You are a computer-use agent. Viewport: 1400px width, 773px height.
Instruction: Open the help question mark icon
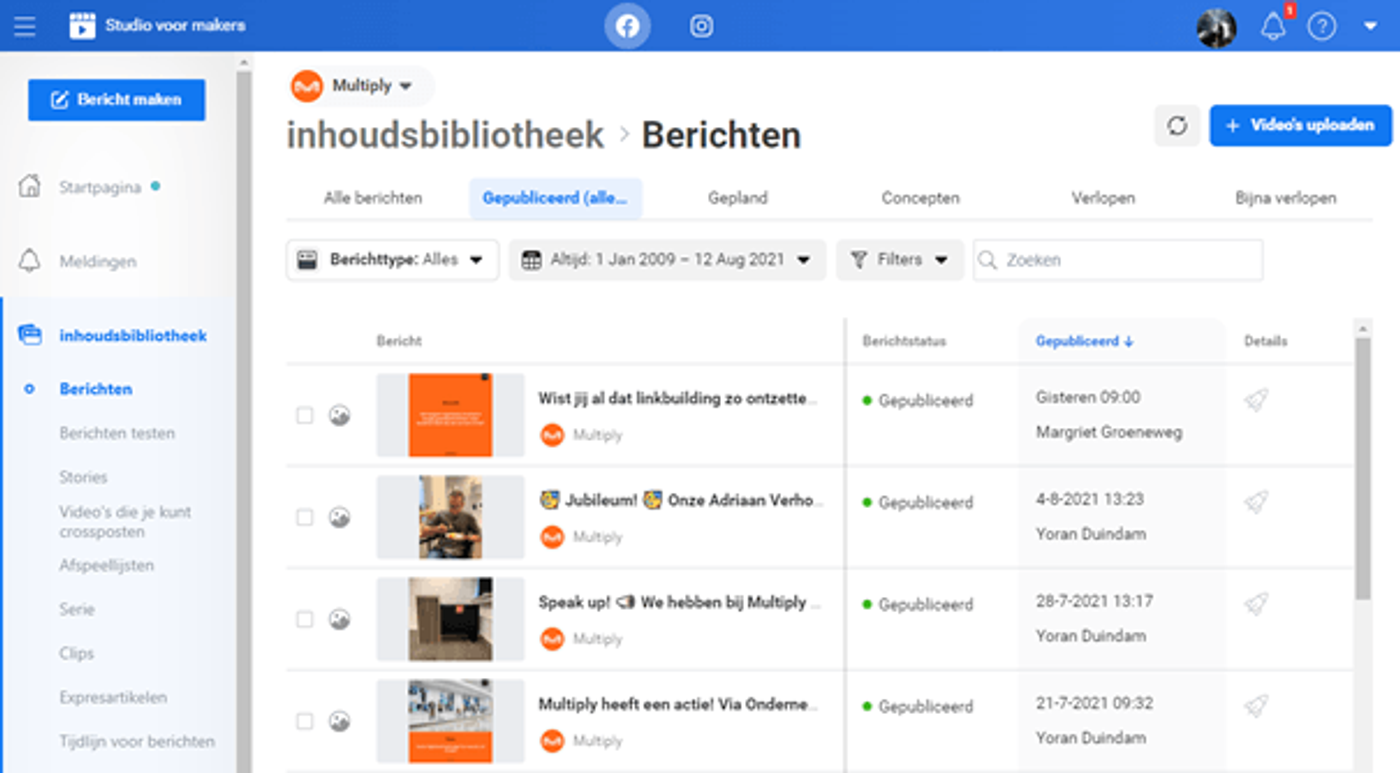click(x=1322, y=27)
